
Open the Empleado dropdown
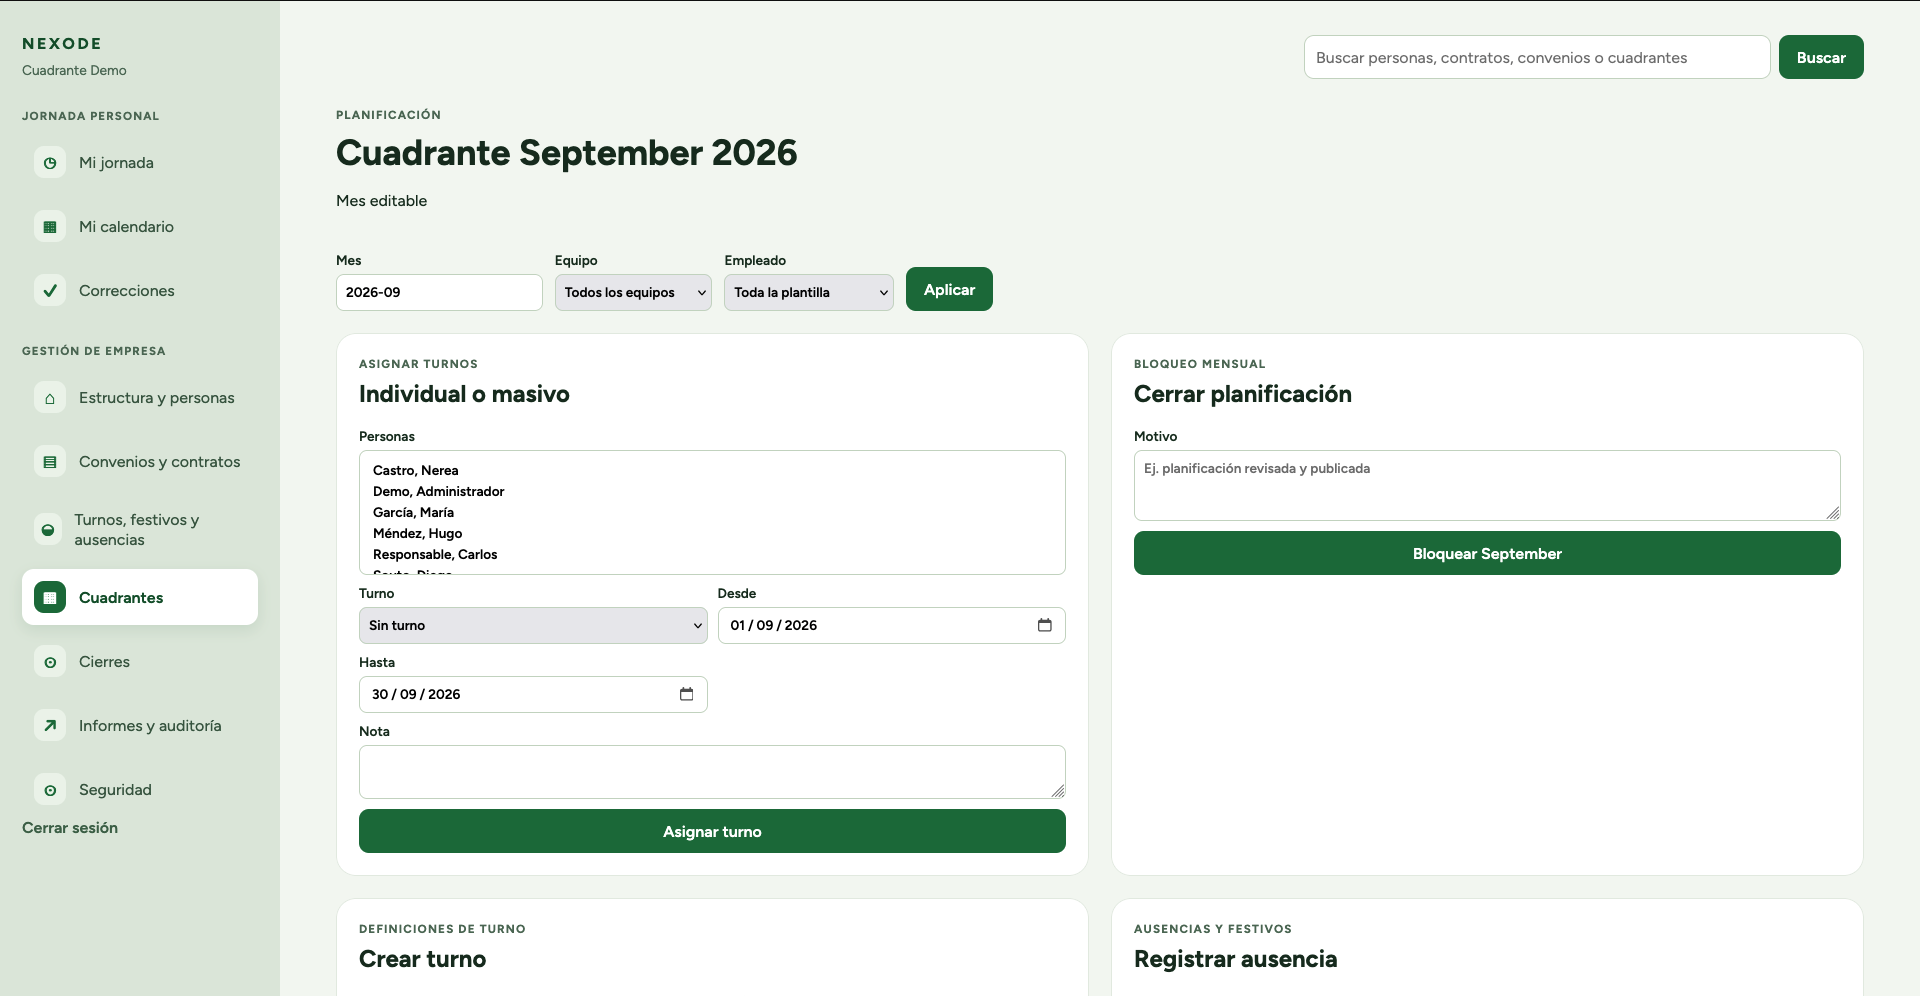[x=809, y=292]
